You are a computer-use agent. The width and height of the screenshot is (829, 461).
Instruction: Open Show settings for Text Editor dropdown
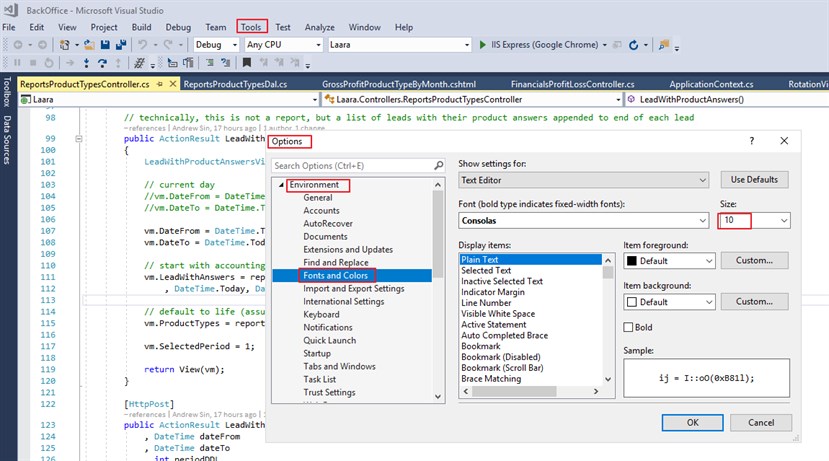point(584,180)
